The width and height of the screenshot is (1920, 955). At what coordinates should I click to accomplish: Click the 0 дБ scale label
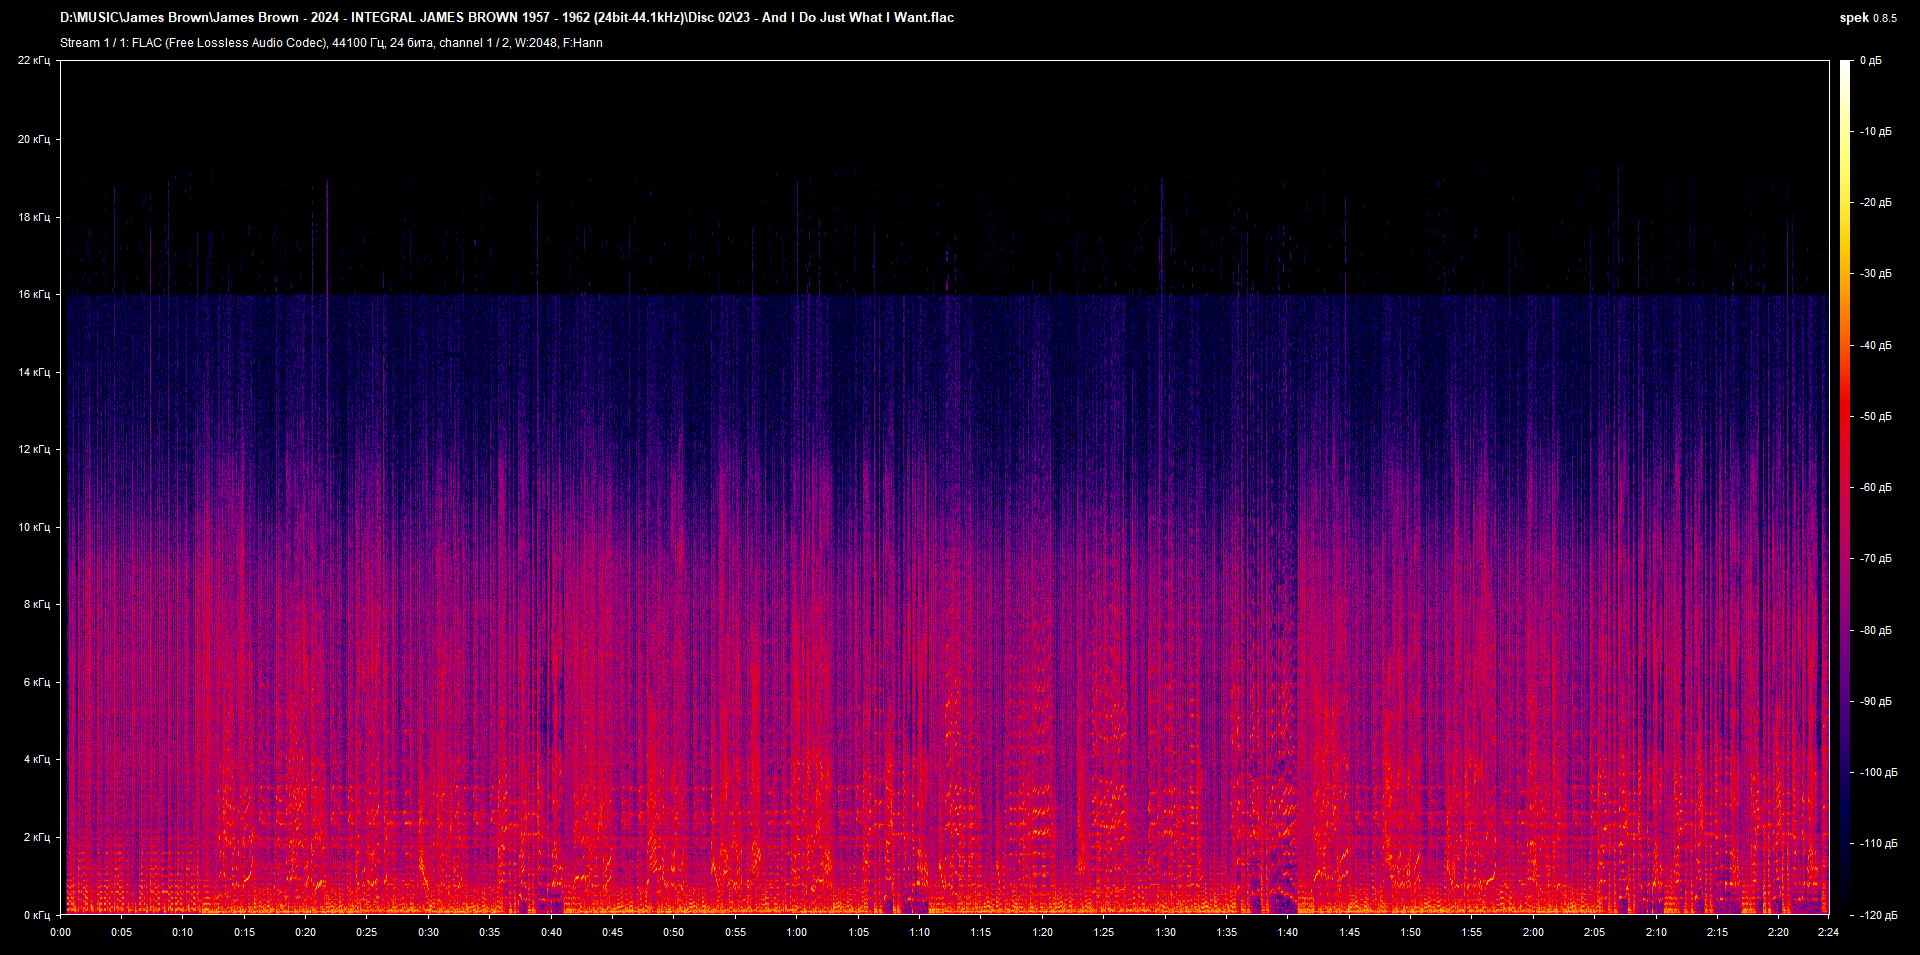pos(1870,61)
